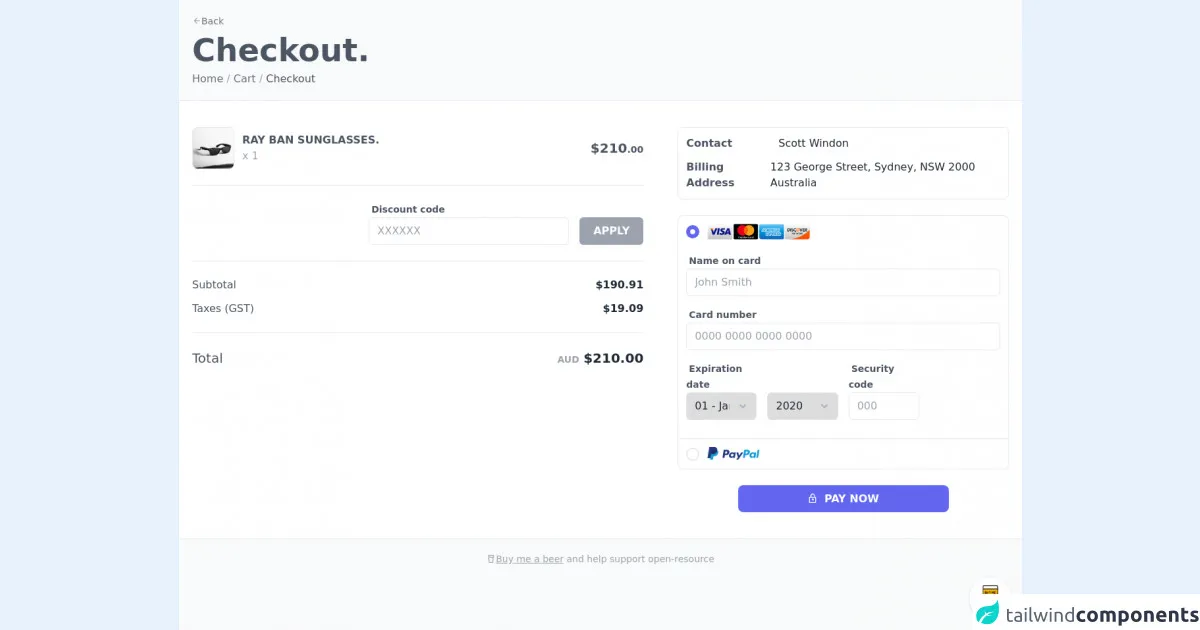Click the beer mug icon in the footer

[x=491, y=559]
